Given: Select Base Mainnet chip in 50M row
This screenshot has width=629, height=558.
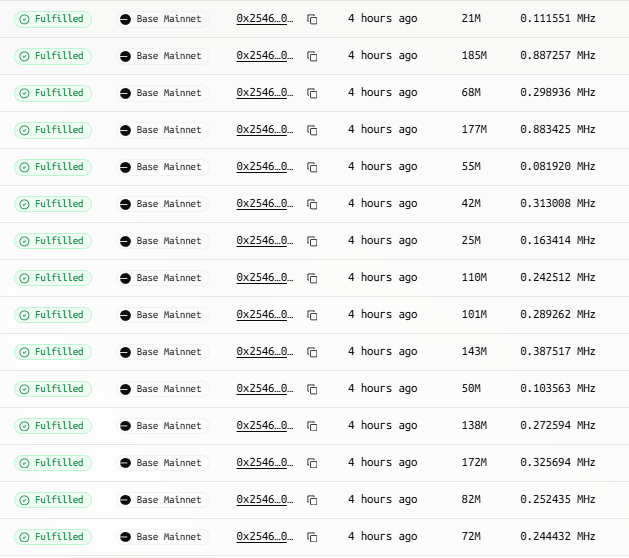Looking at the screenshot, I should pos(163,389).
